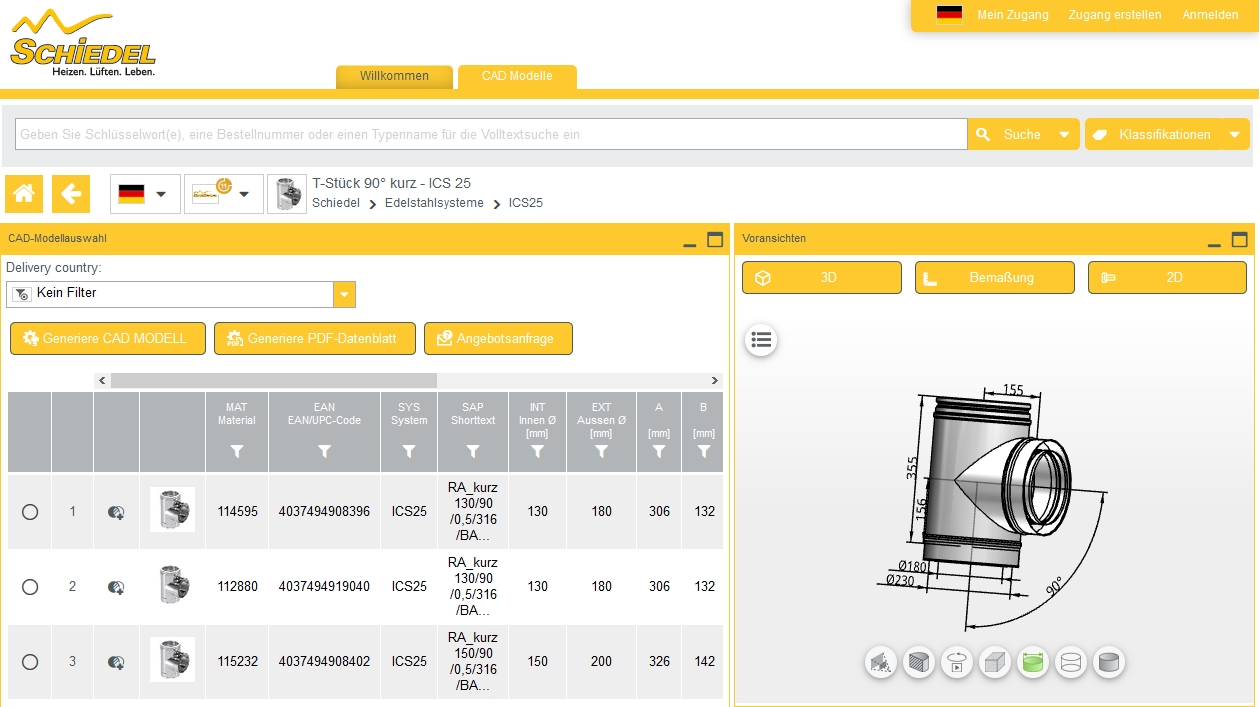Click the Anmelden link

[x=1210, y=15]
